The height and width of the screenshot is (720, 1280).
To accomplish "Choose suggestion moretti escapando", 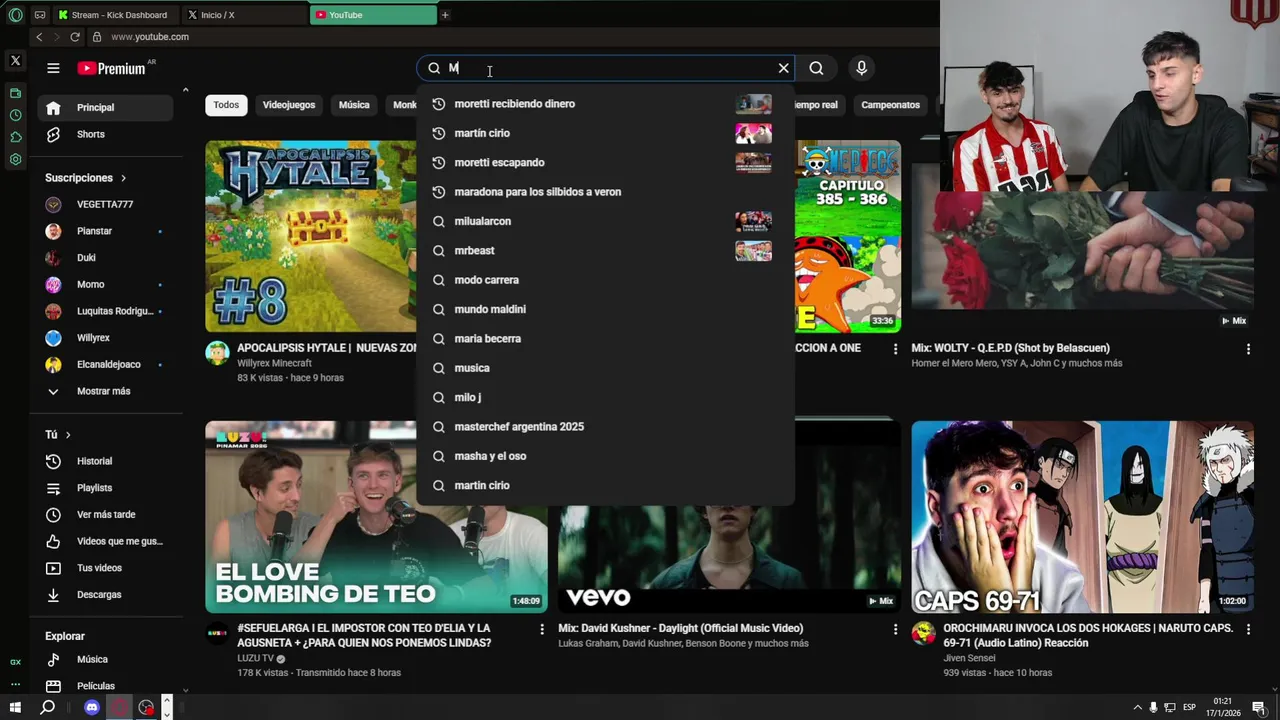I will click(x=605, y=162).
